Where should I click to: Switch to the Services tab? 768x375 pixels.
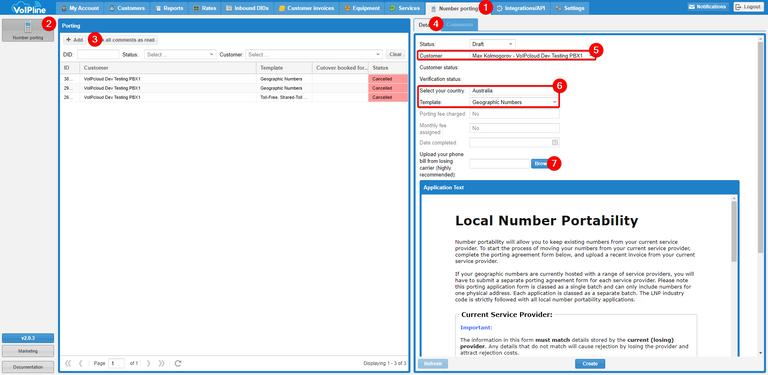pyautogui.click(x=405, y=8)
